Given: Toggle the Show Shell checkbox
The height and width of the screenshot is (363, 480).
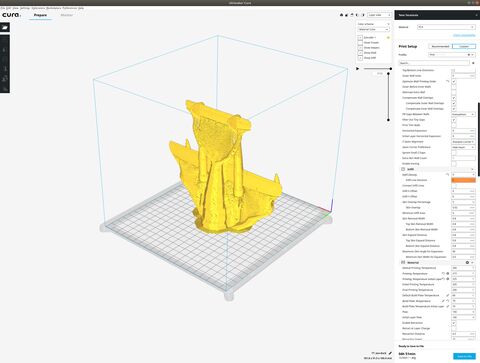Looking at the screenshot, I should [x=360, y=53].
